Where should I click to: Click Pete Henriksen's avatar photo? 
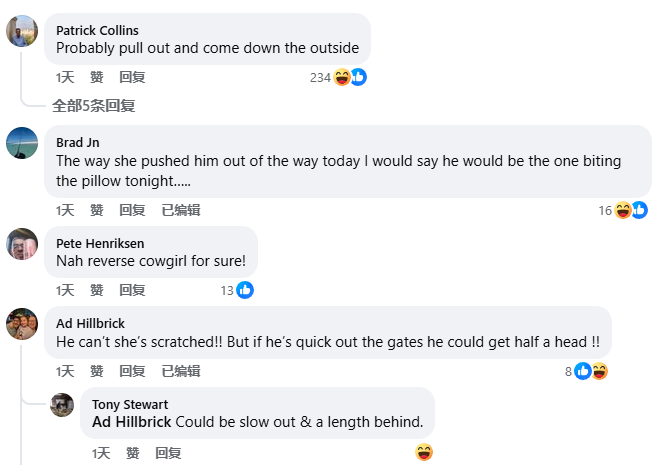tap(22, 244)
